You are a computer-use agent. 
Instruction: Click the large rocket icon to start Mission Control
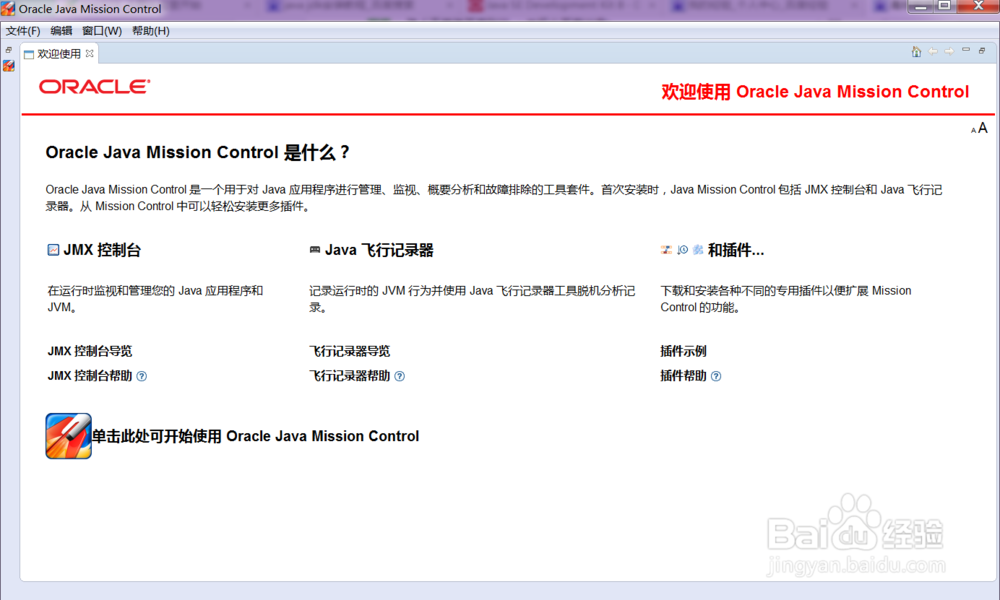click(x=66, y=435)
